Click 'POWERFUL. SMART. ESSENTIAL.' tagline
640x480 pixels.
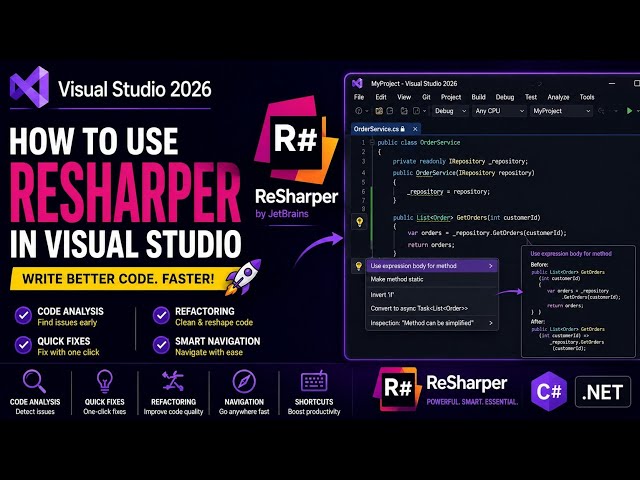(472, 402)
